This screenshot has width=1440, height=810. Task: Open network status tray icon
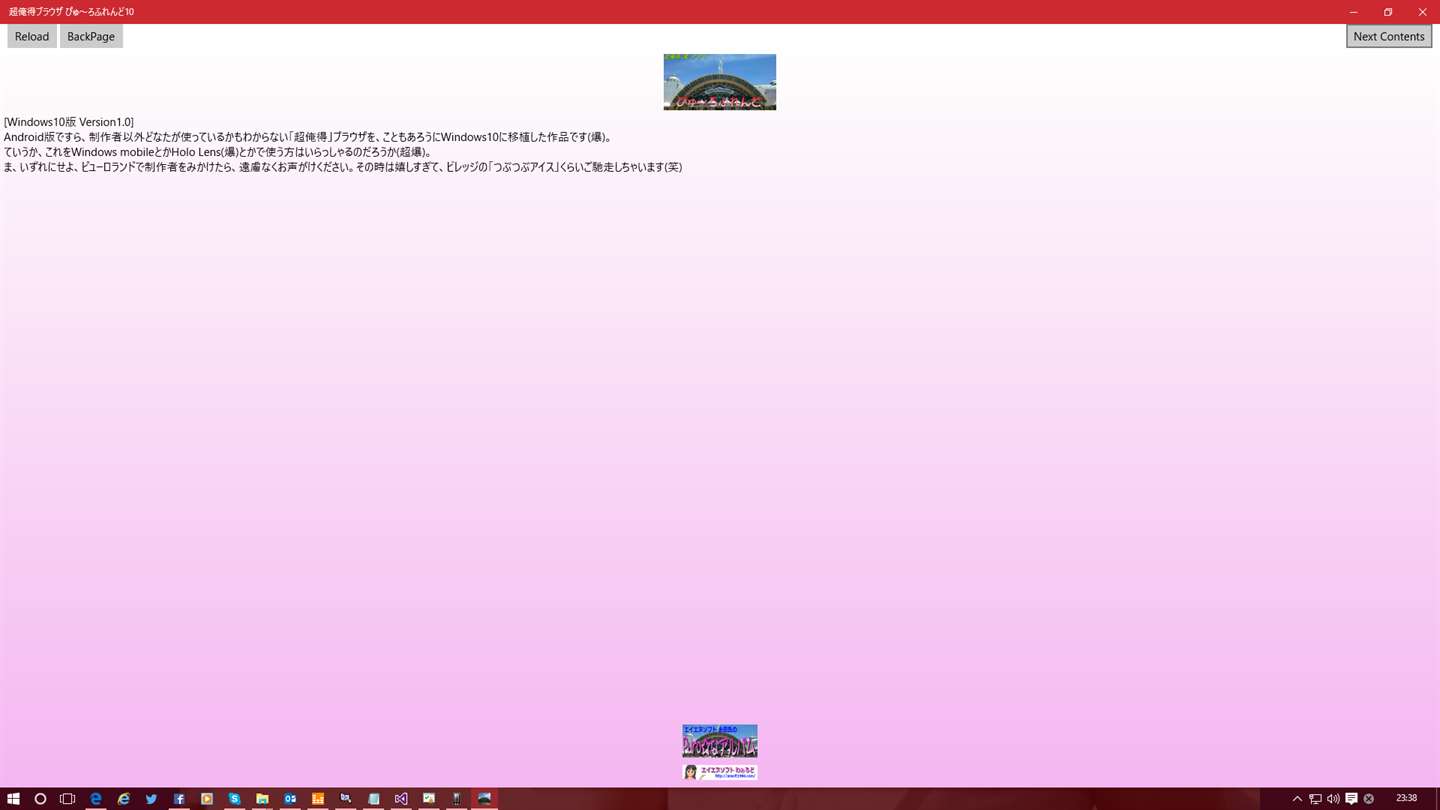pos(1315,799)
